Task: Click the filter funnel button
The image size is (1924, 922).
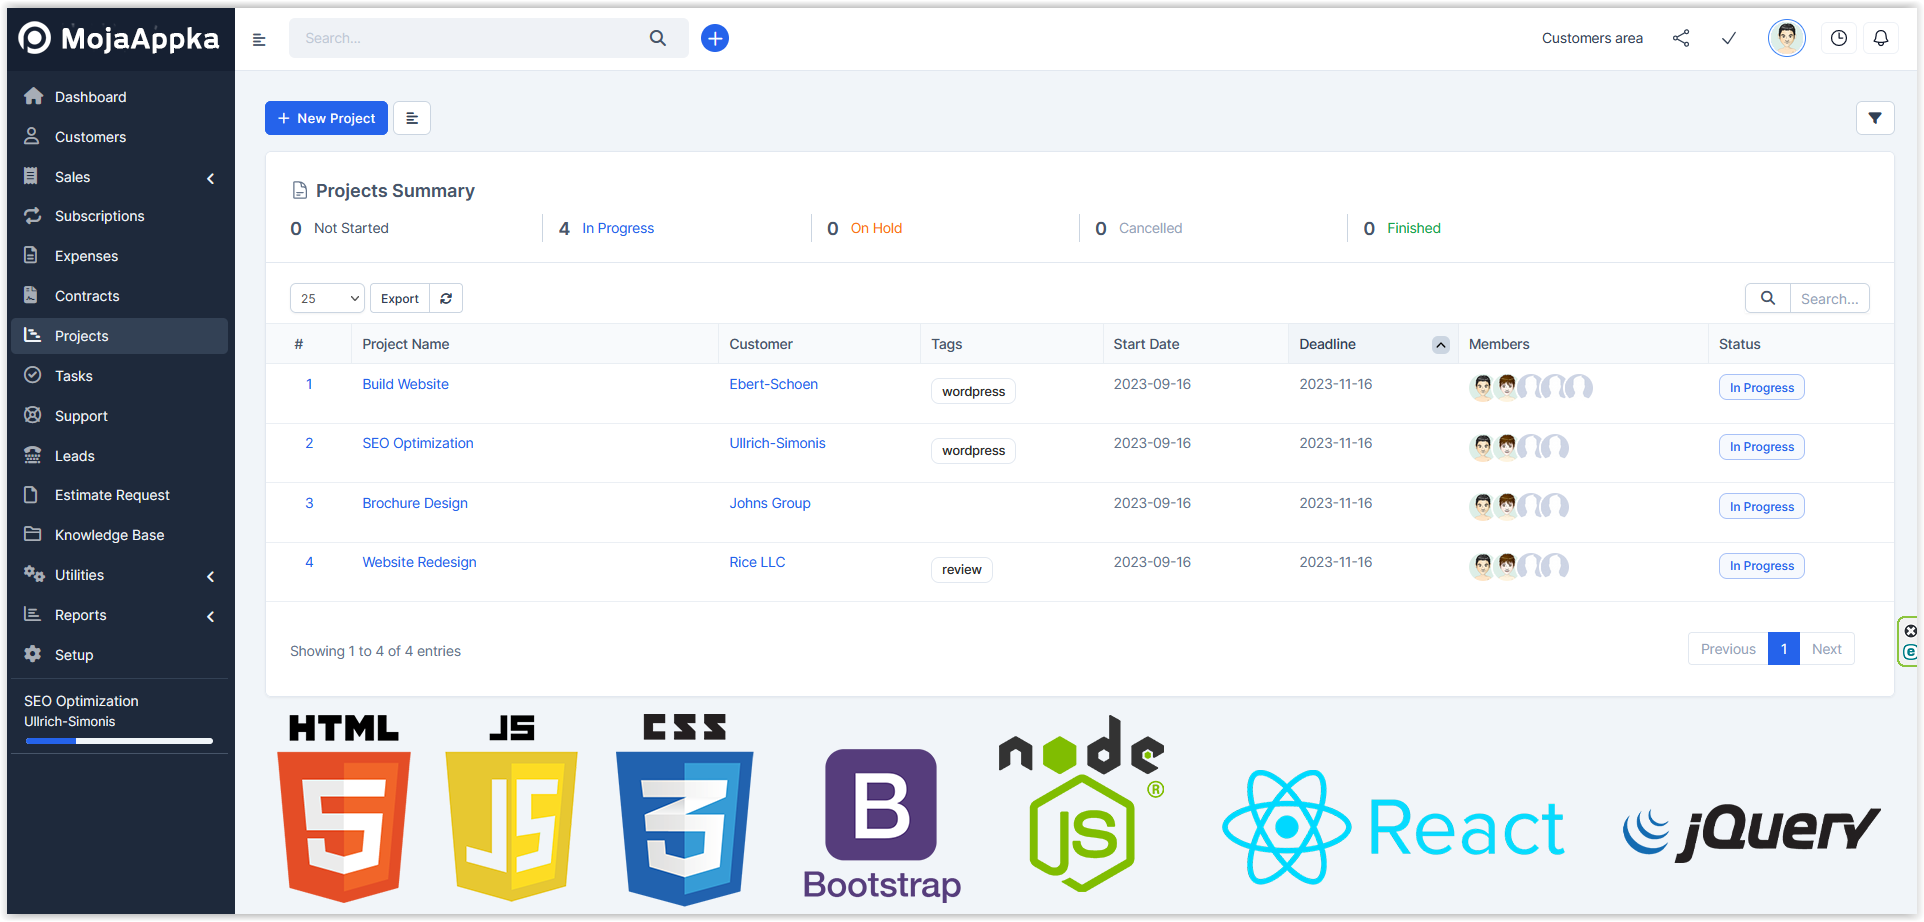Action: (x=1875, y=118)
